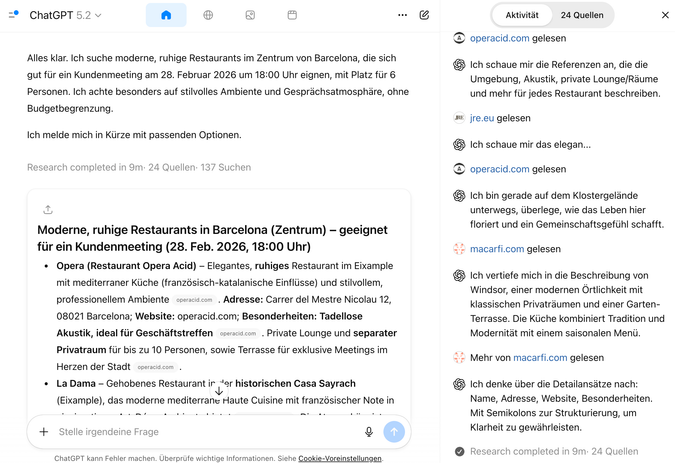Click completed checkmark icon in activity panel
The width and height of the screenshot is (675, 463).
tap(460, 451)
